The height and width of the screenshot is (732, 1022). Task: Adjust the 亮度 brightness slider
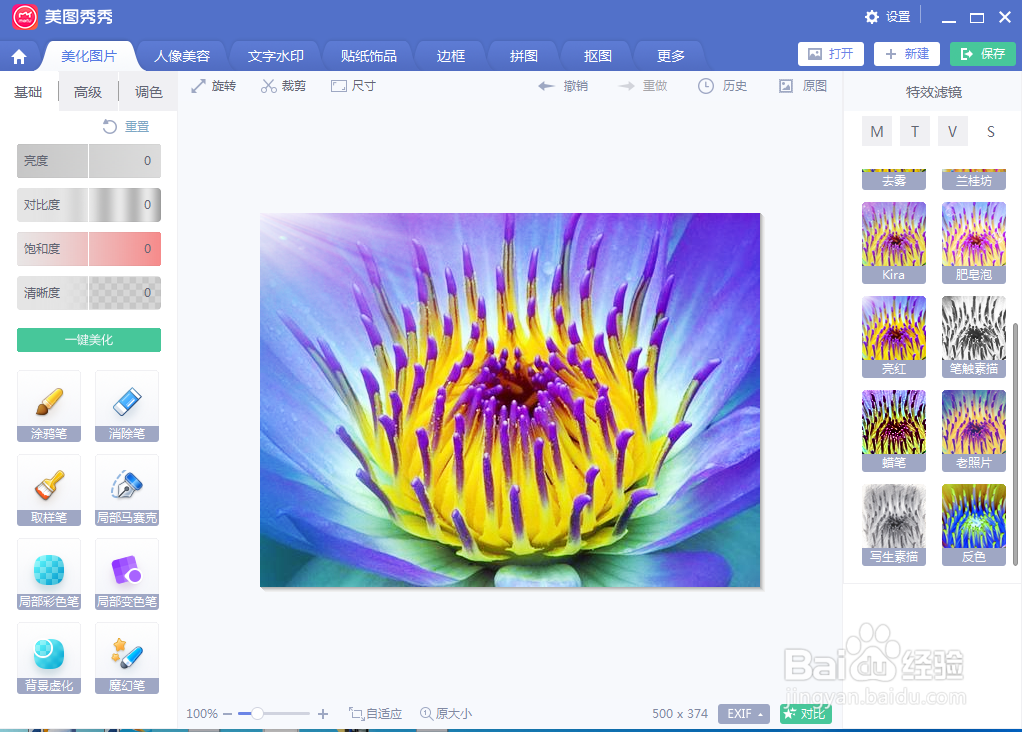click(88, 160)
